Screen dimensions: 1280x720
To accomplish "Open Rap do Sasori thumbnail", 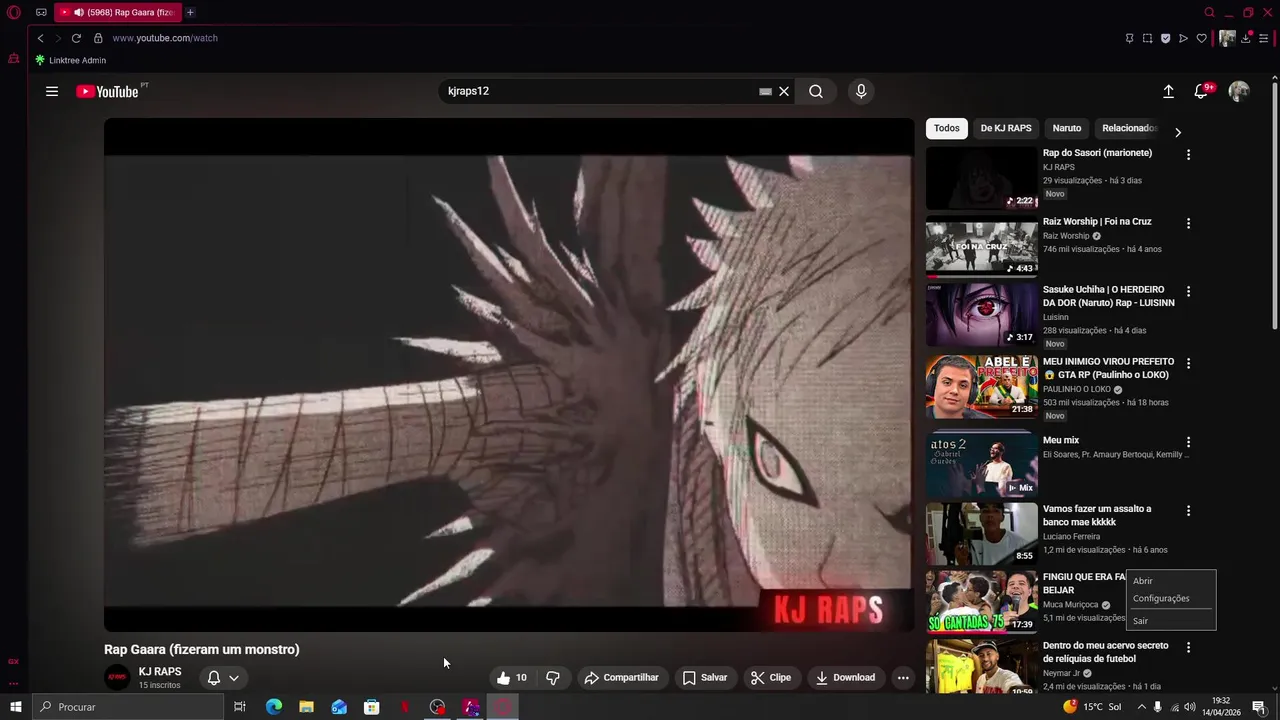I will 981,178.
